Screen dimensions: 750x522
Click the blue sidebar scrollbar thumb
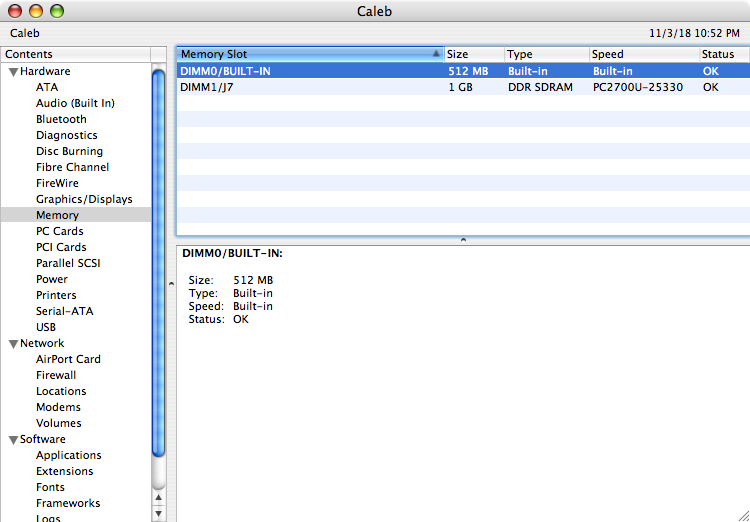point(158,263)
